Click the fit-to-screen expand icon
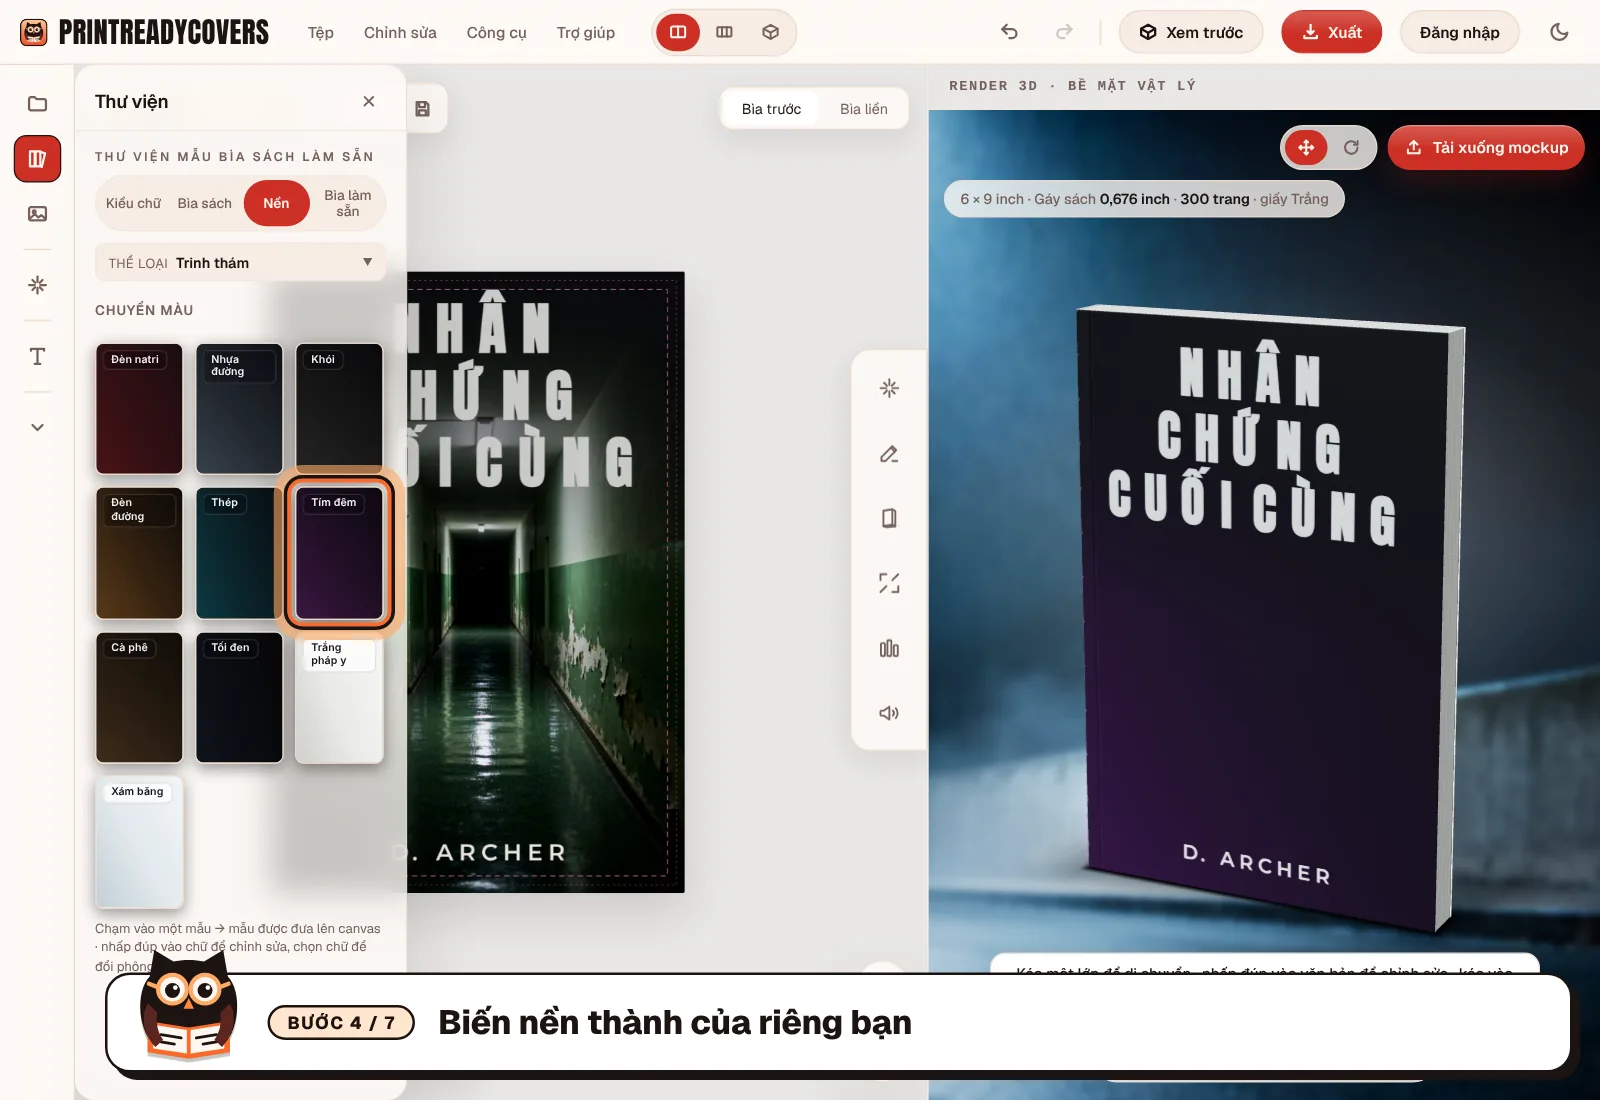Screen dimensions: 1600x1100 coord(889,583)
